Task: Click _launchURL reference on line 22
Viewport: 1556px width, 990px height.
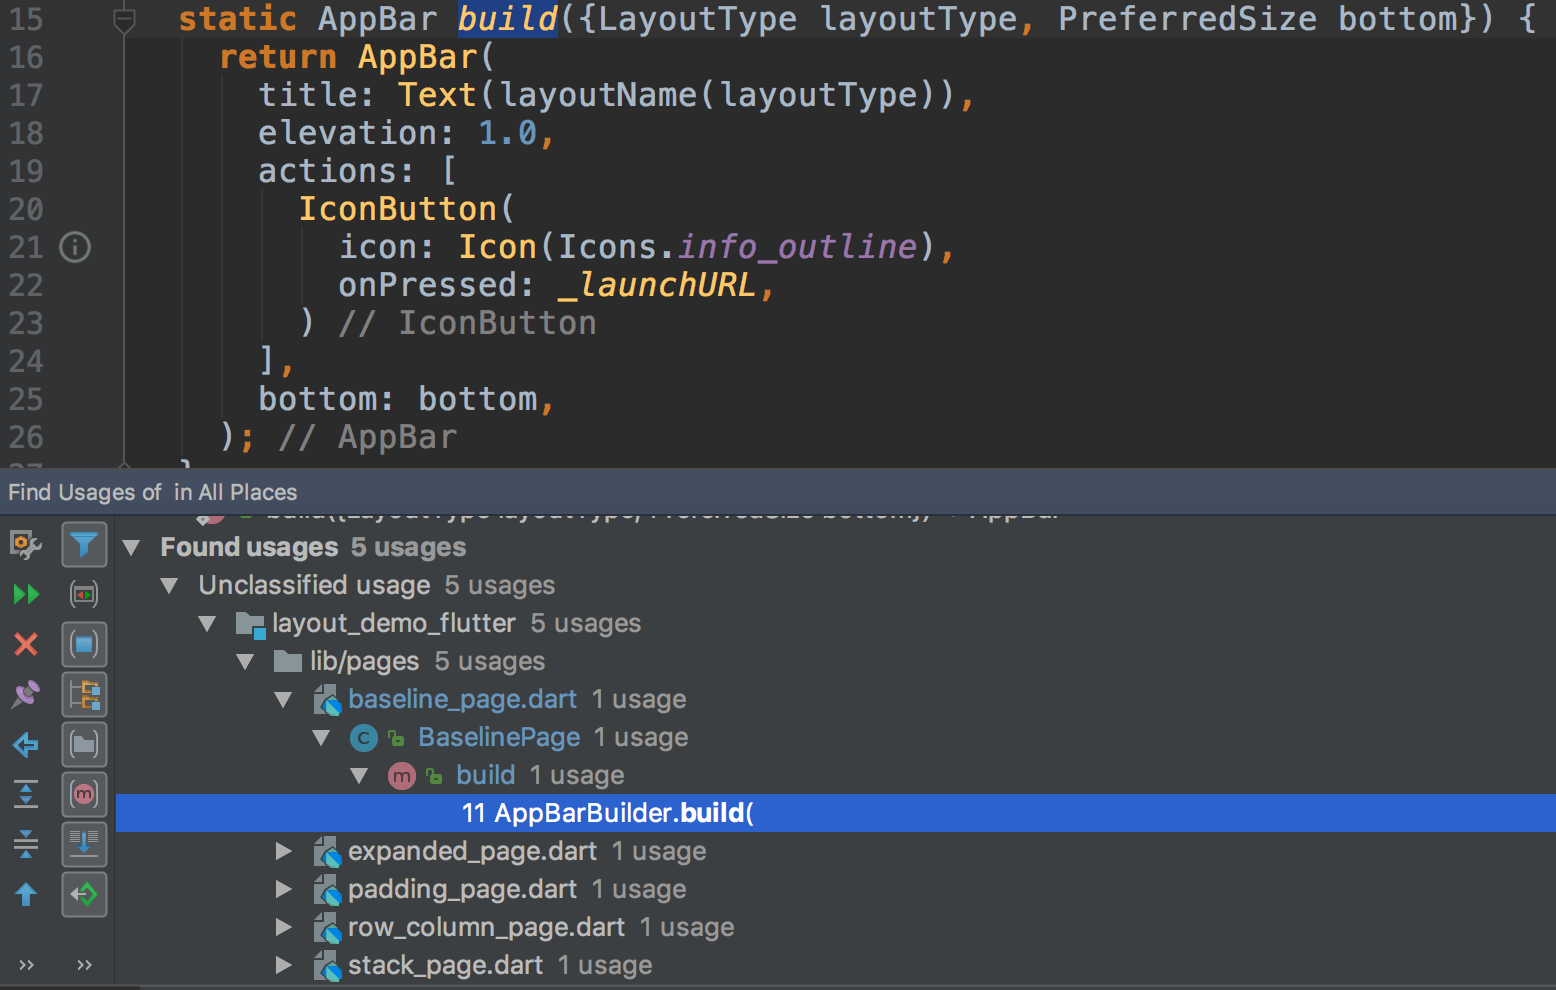Action: click(x=656, y=285)
